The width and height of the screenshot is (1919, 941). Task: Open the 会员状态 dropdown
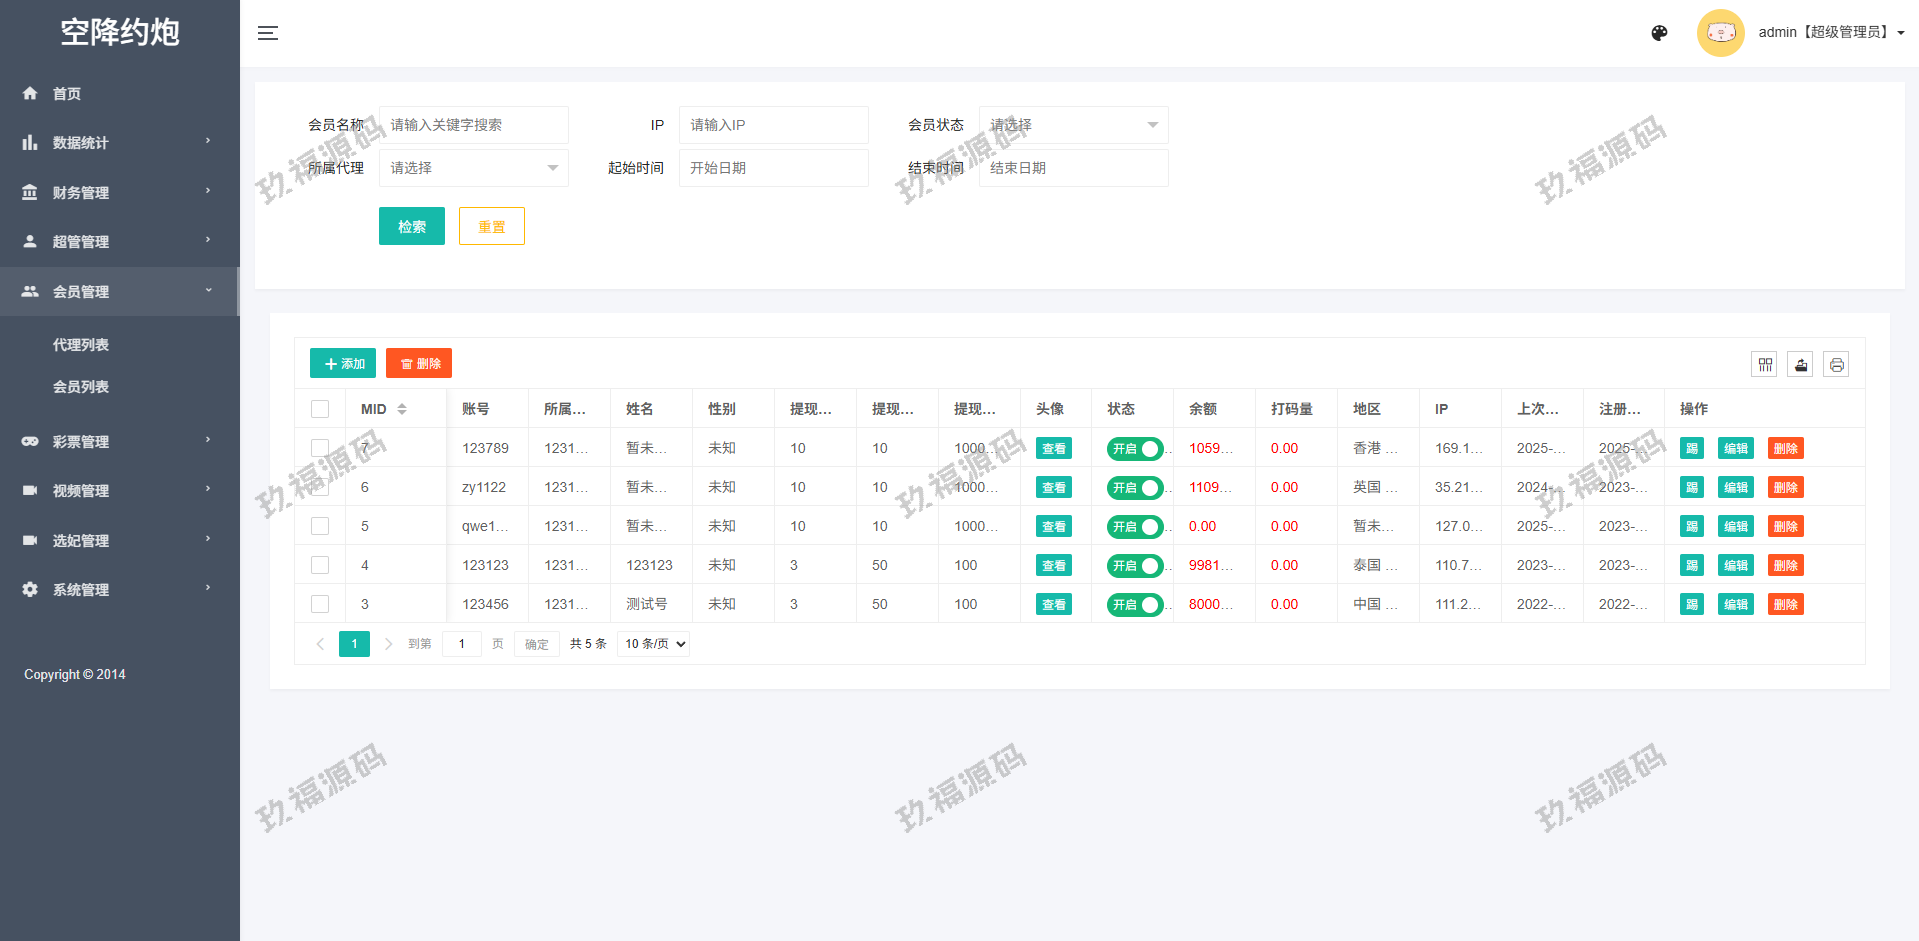coord(1073,125)
